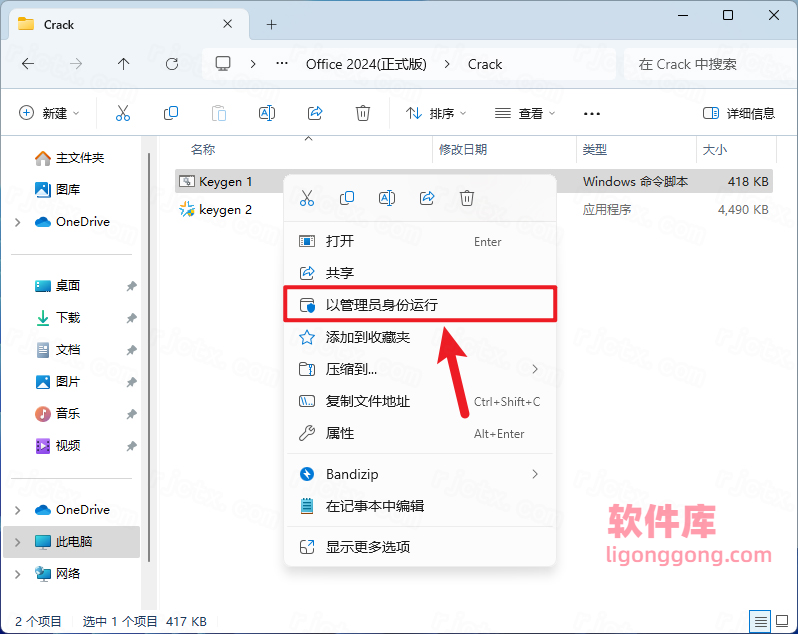This screenshot has width=798, height=634.
Task: Click the Rename icon in the toolbar
Action: pyautogui.click(x=267, y=113)
